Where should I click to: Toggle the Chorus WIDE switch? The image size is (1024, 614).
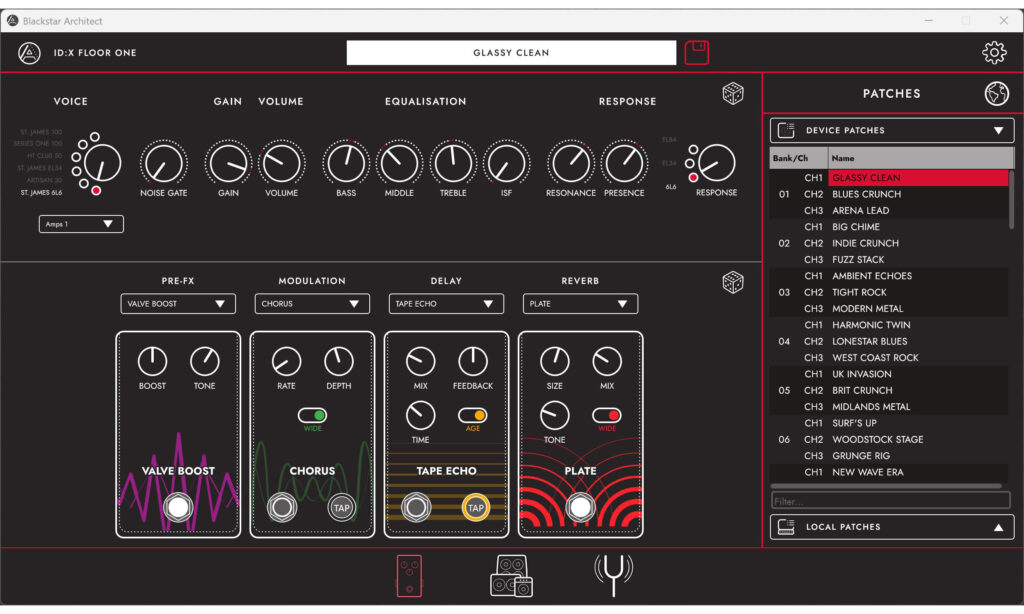point(312,415)
